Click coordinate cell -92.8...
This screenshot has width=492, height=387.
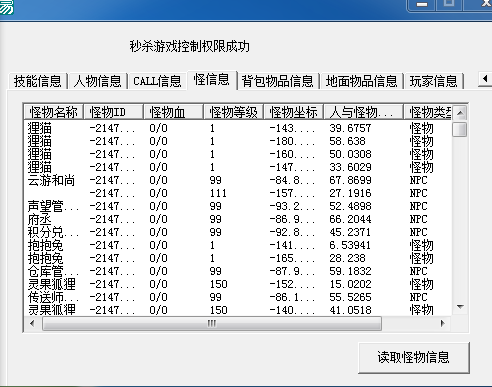pos(292,232)
